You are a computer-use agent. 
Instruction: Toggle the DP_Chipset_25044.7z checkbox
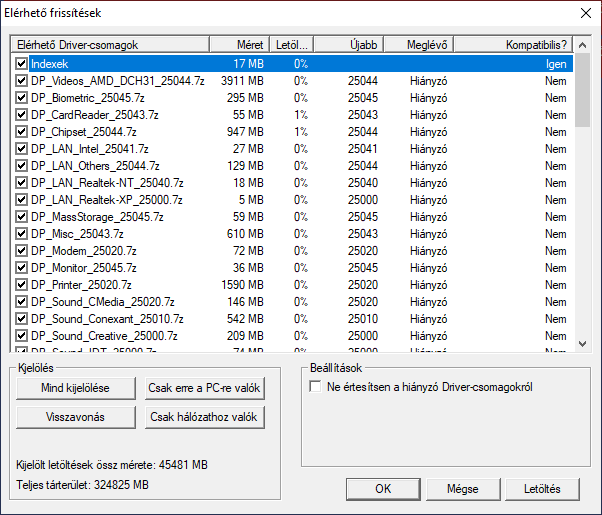(22, 132)
